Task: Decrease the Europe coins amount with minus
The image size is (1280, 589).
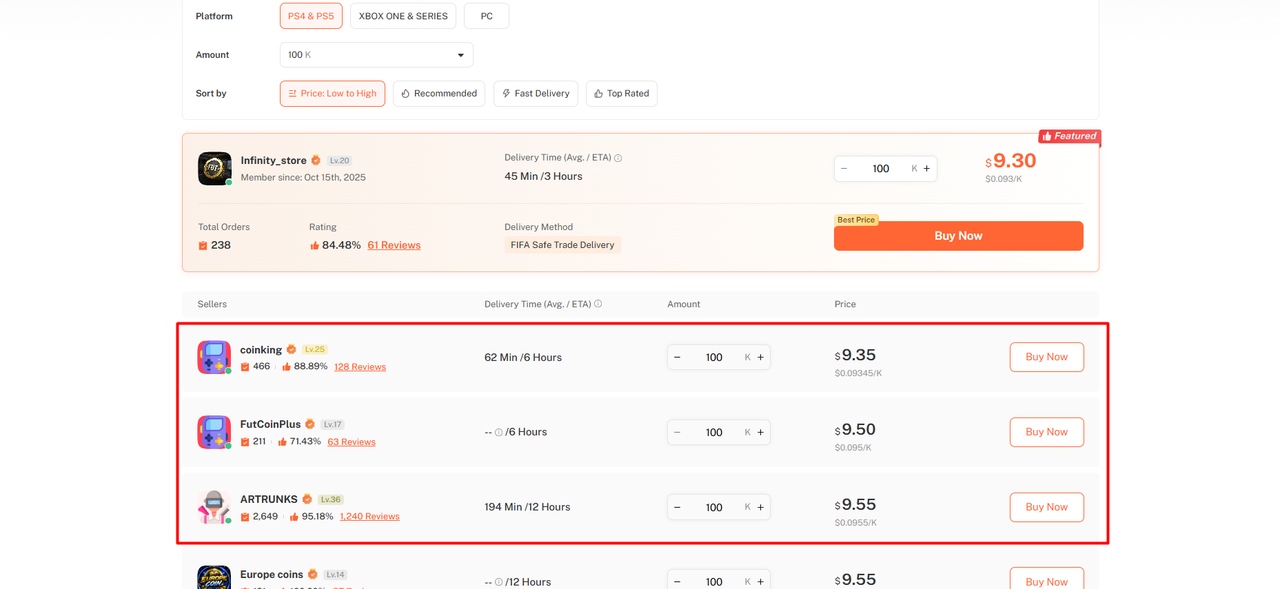Action: [x=677, y=582]
